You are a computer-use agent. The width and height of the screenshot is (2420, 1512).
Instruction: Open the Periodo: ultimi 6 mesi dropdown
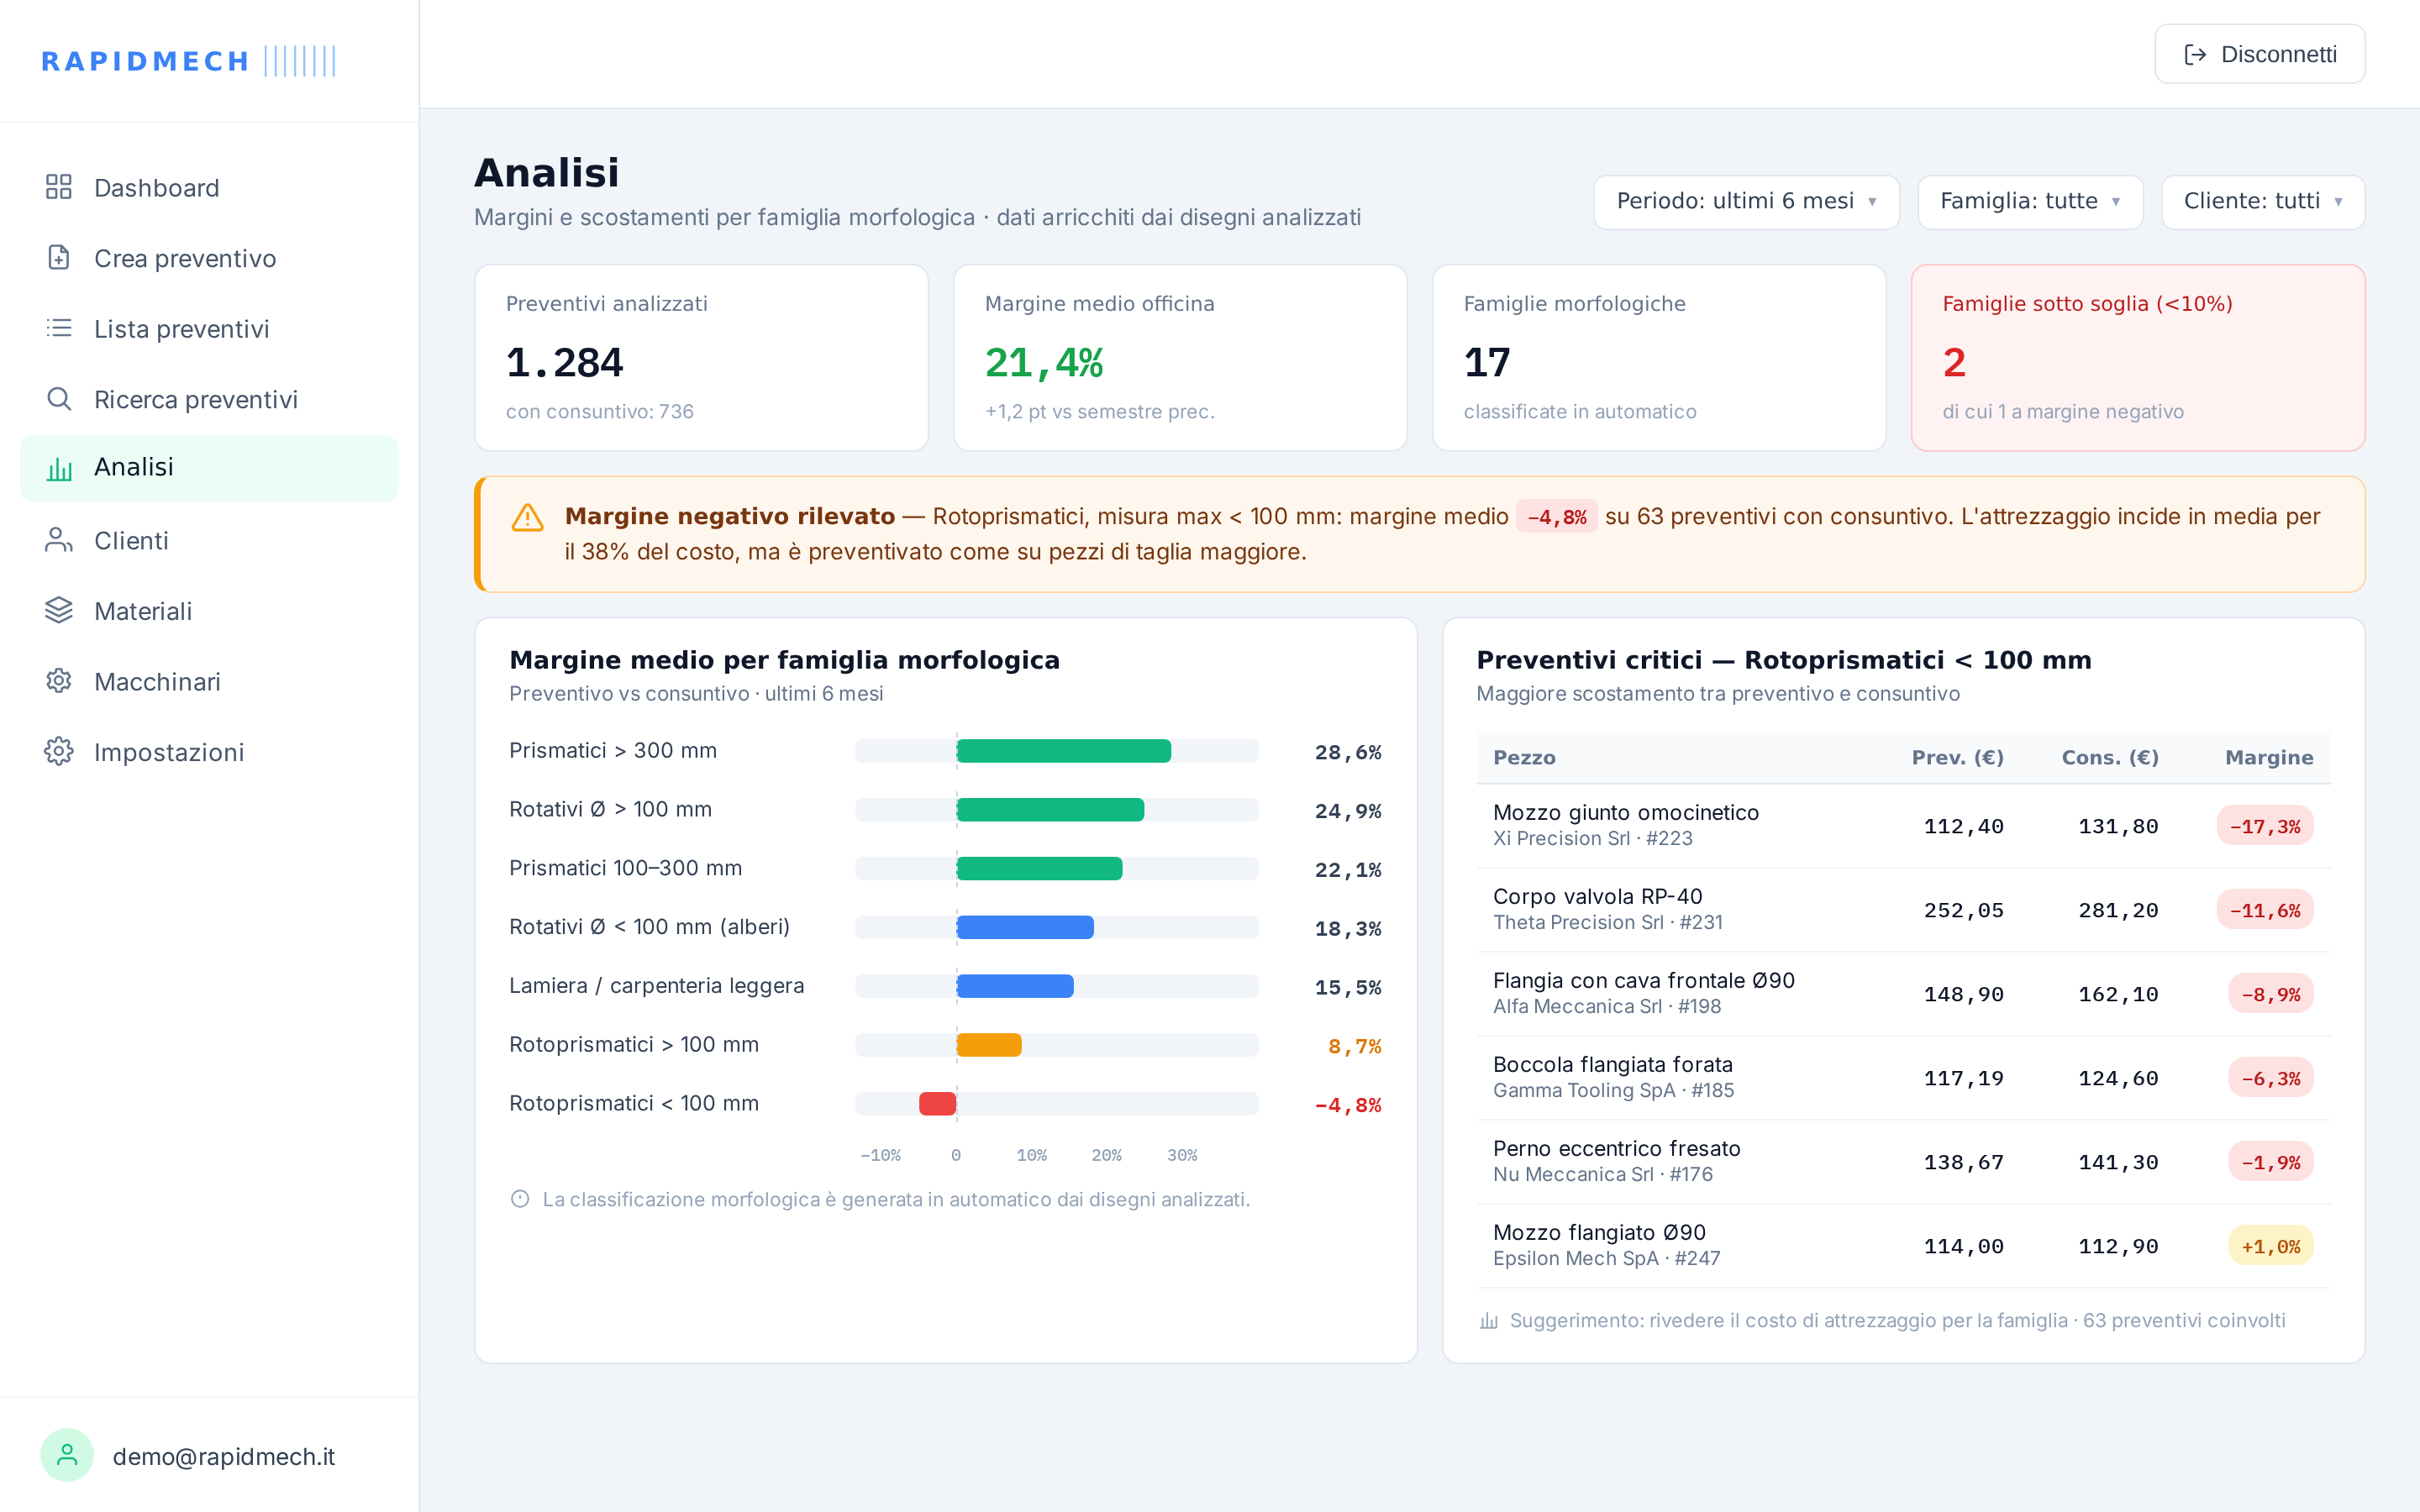1746,202
